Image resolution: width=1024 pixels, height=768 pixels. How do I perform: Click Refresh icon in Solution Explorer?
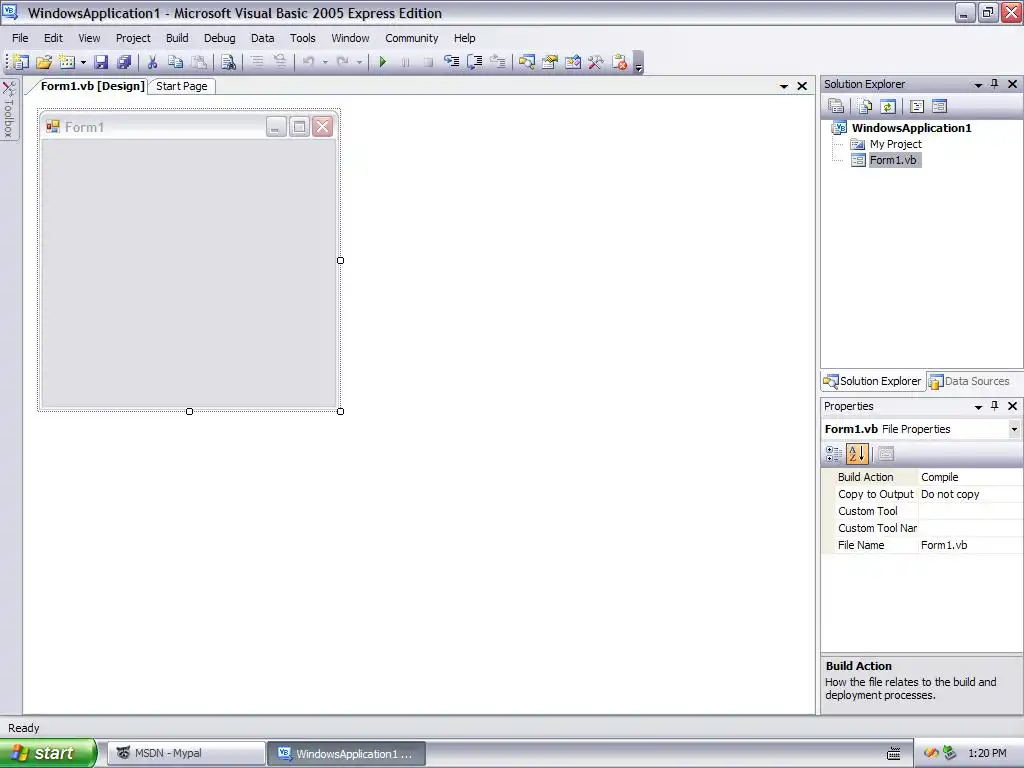(888, 106)
